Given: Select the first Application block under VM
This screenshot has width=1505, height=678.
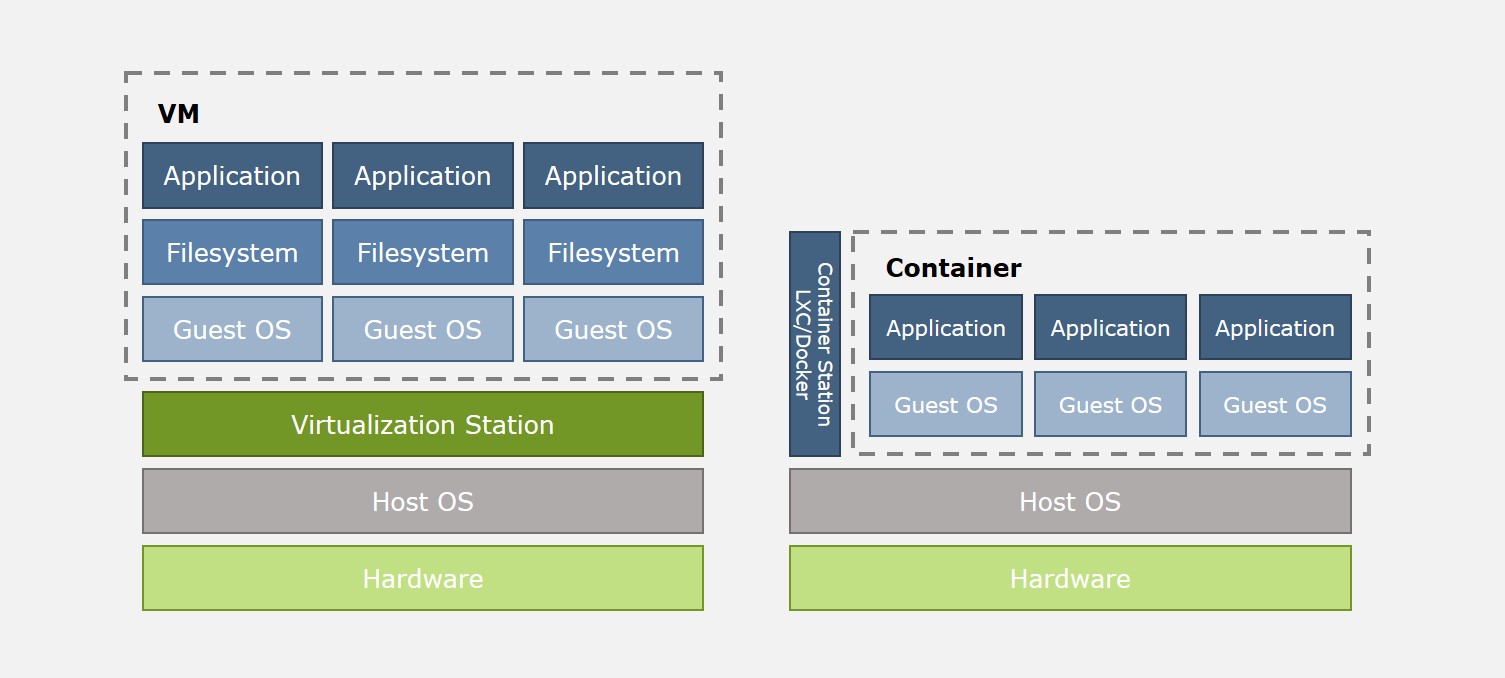Looking at the screenshot, I should (232, 175).
